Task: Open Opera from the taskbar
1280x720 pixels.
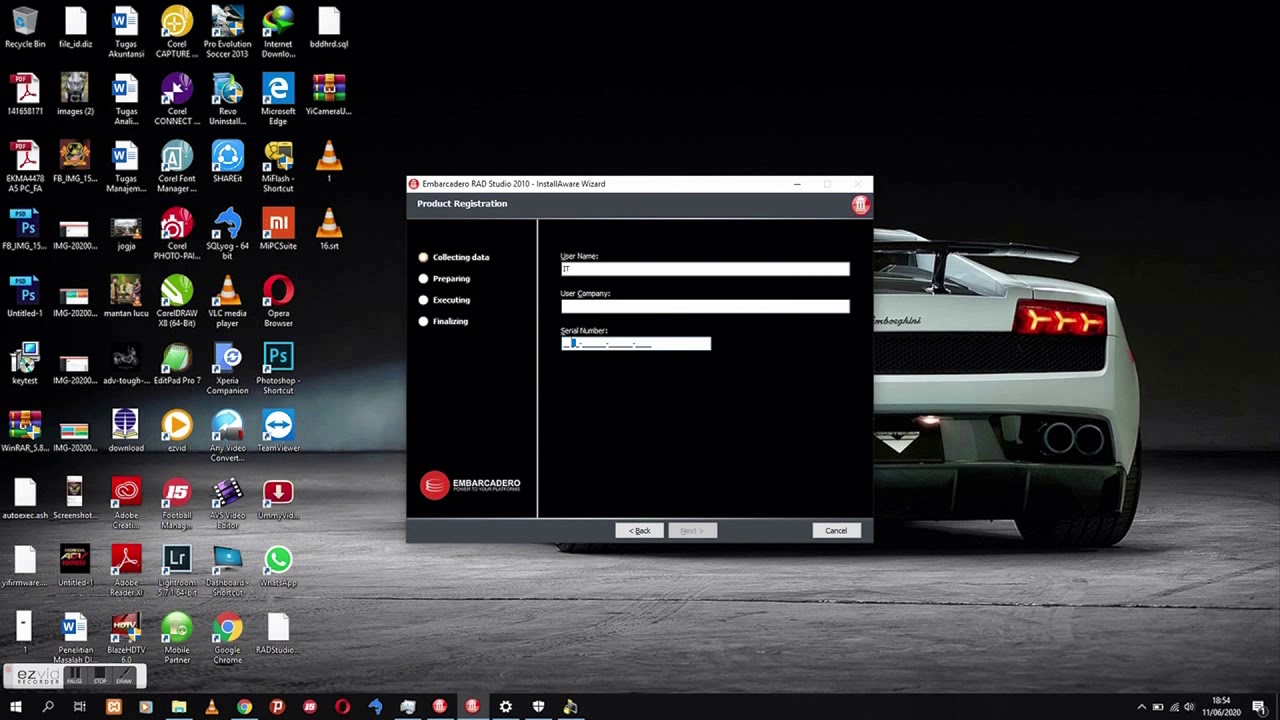Action: tap(342, 707)
